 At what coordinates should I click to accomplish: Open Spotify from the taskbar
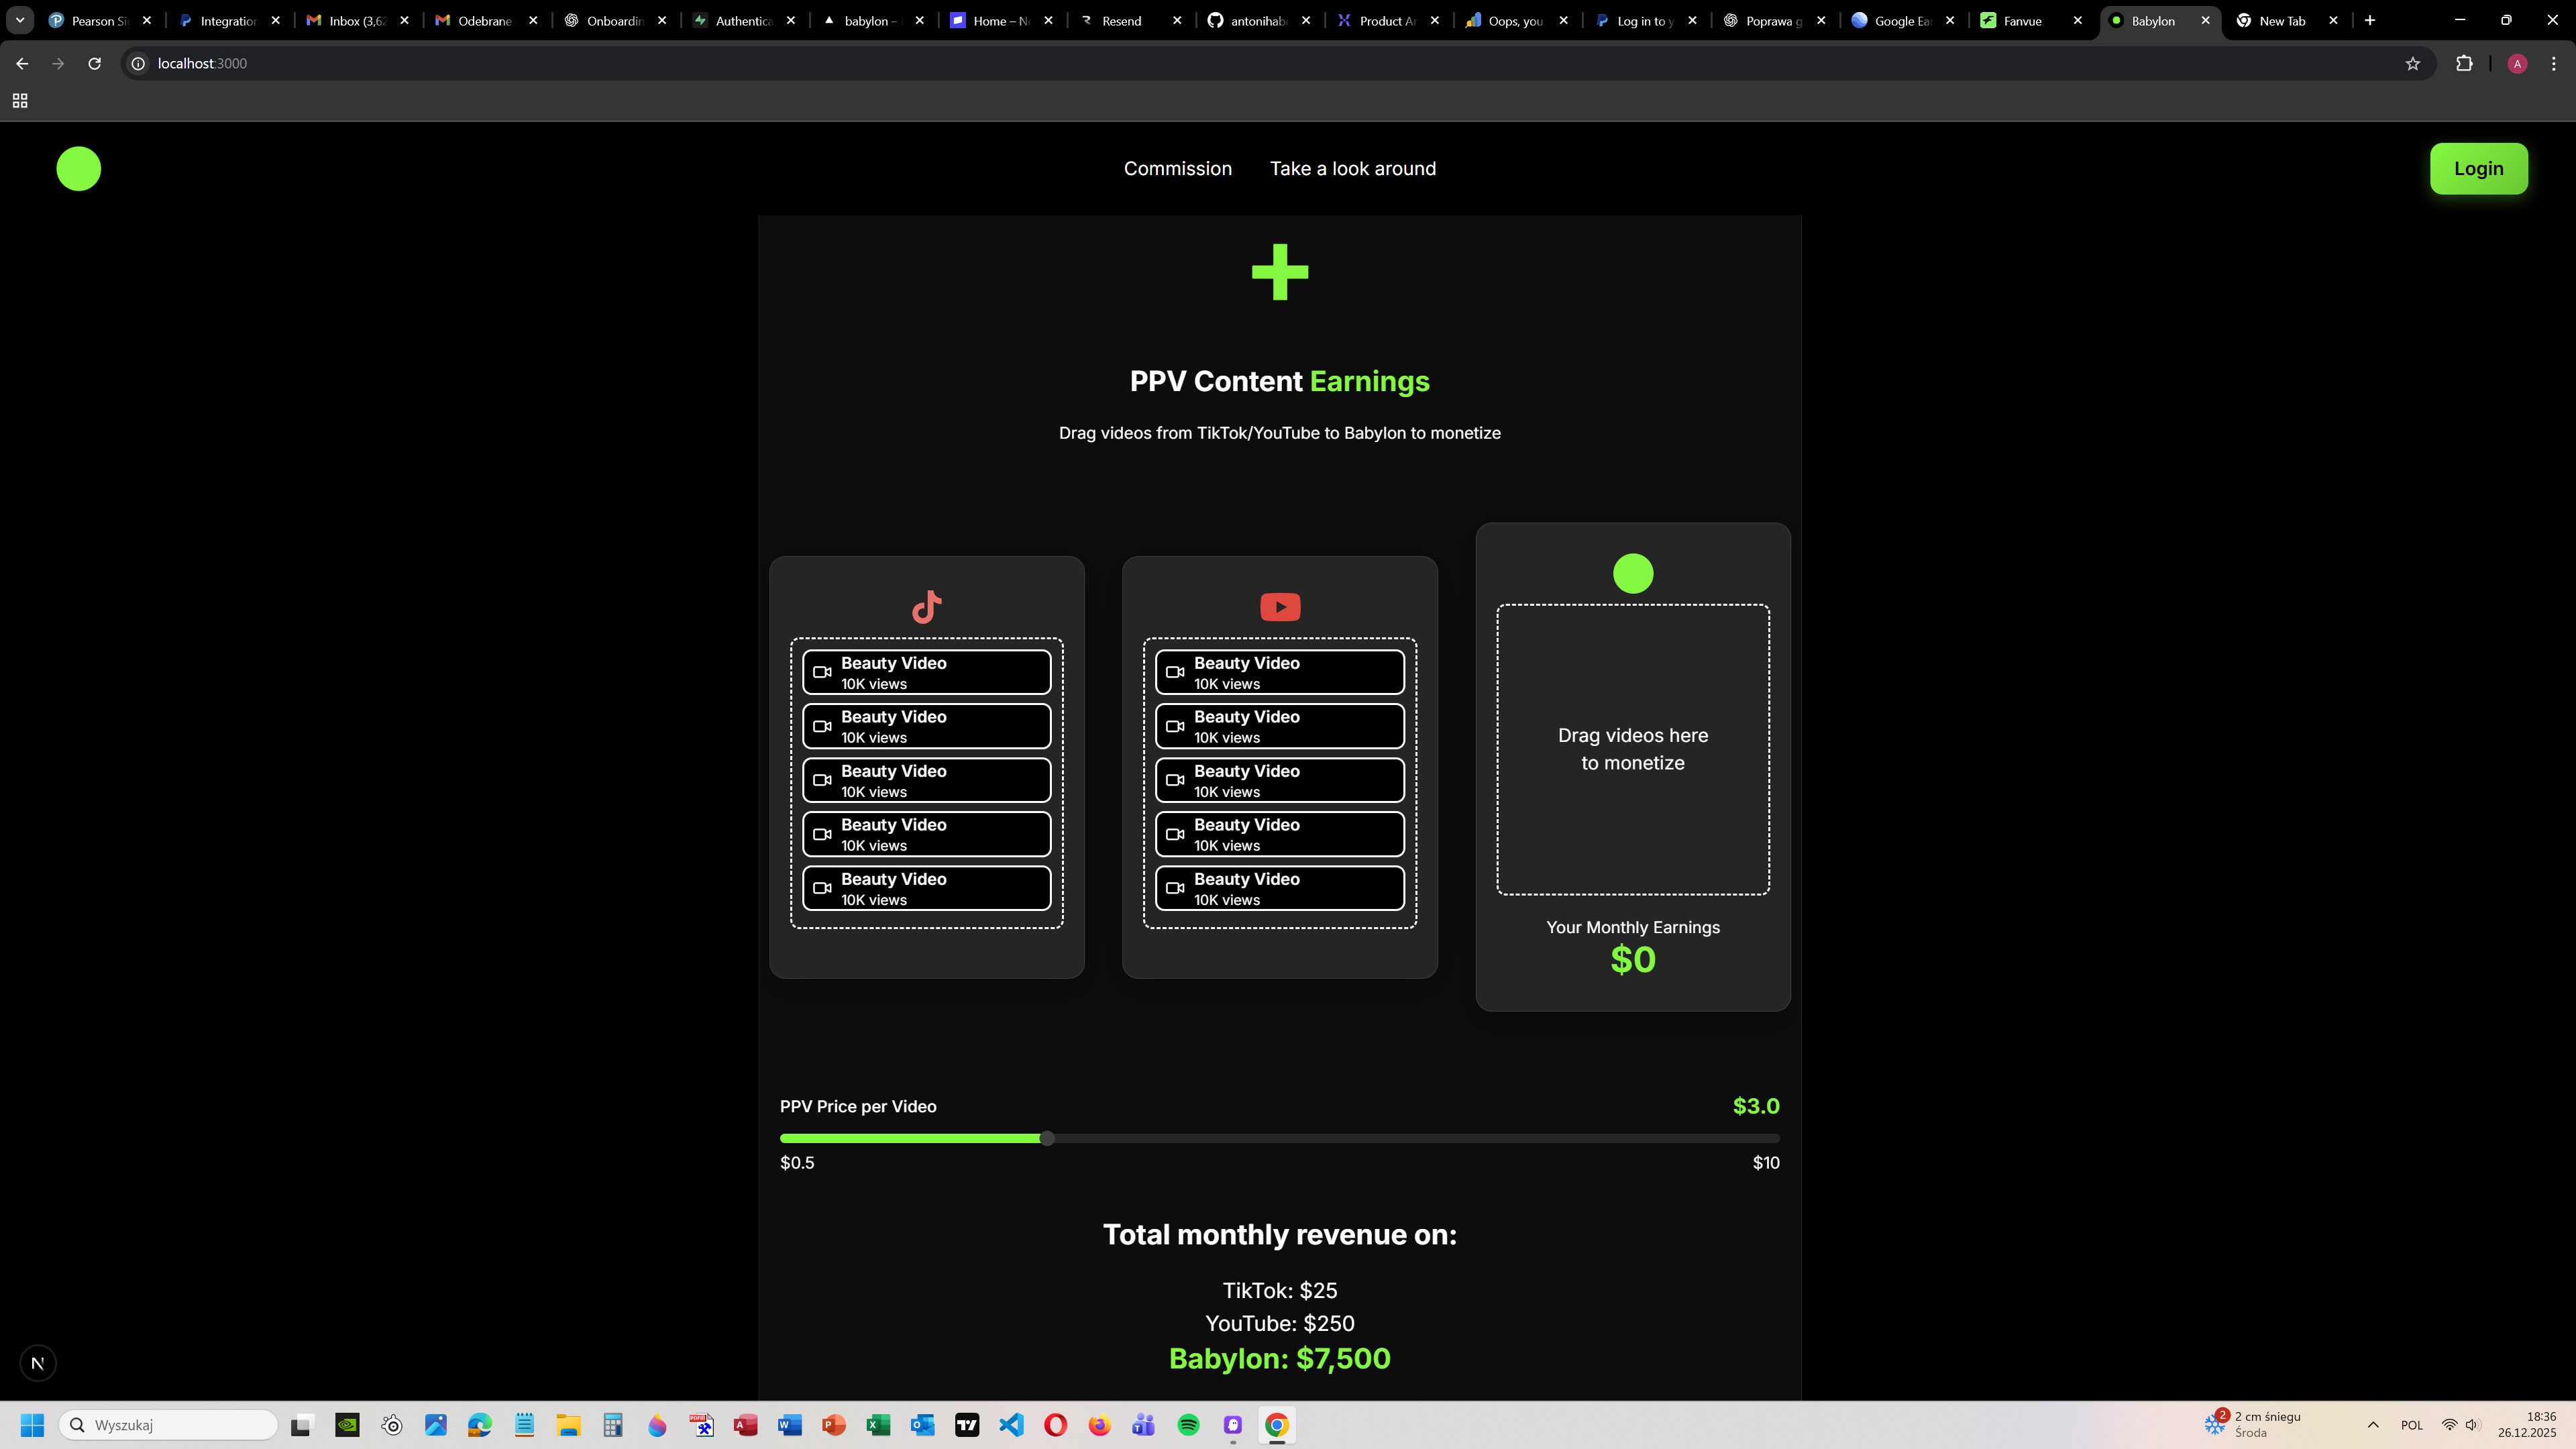1188,1425
